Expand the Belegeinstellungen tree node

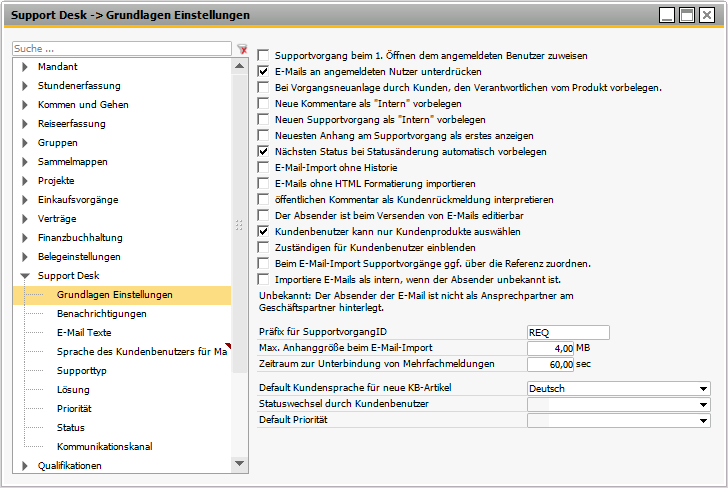click(25, 257)
